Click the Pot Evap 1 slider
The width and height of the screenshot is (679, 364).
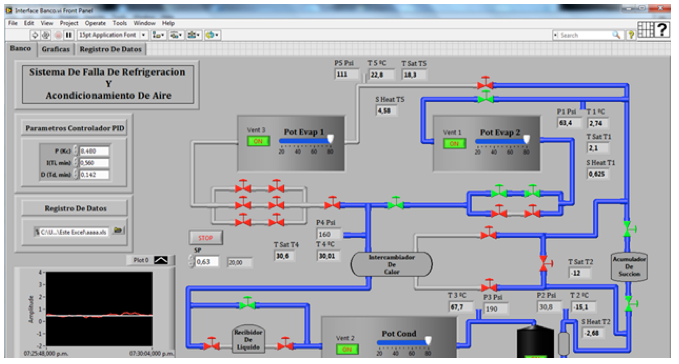(306, 140)
